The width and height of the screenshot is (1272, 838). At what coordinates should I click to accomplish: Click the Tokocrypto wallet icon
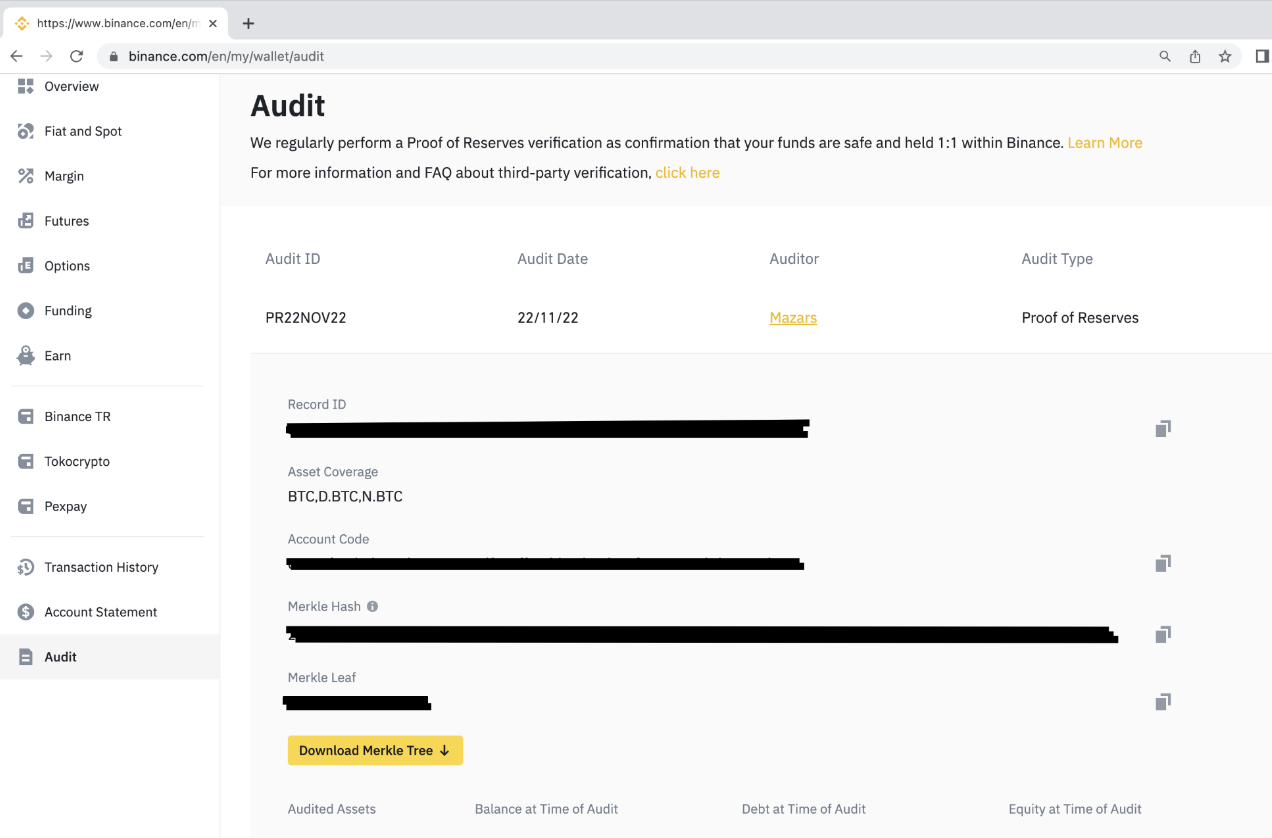tap(26, 461)
